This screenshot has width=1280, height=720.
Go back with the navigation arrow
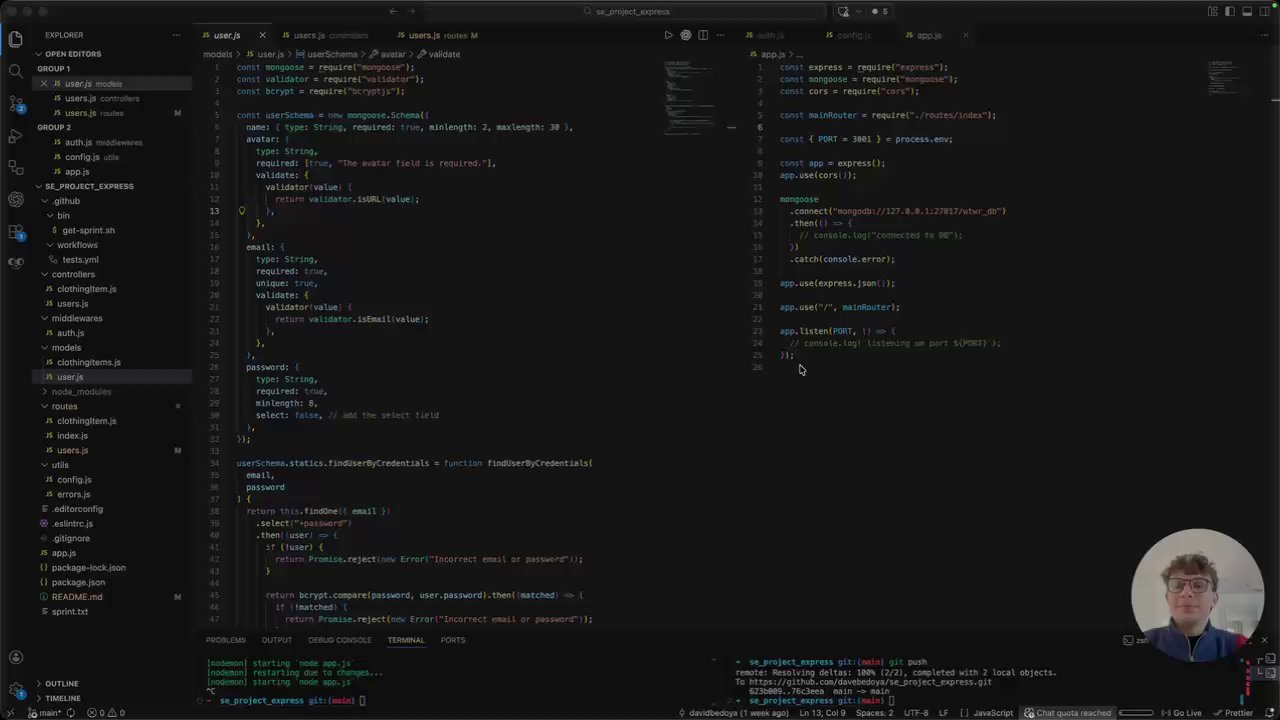393,11
